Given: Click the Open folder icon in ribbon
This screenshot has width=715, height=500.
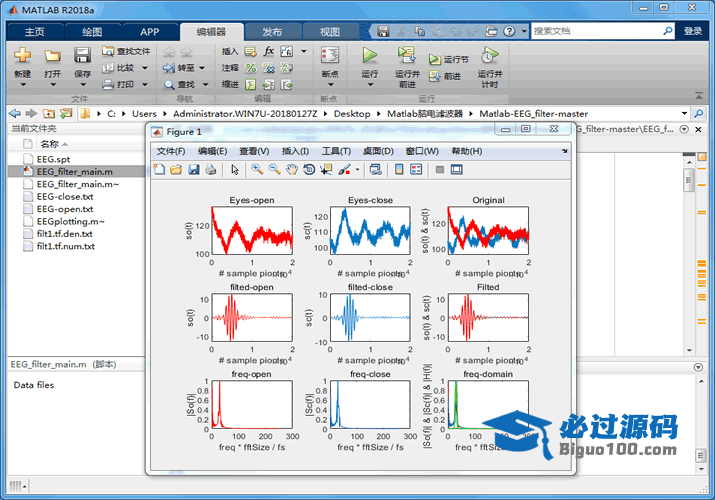Looking at the screenshot, I should click(52, 56).
